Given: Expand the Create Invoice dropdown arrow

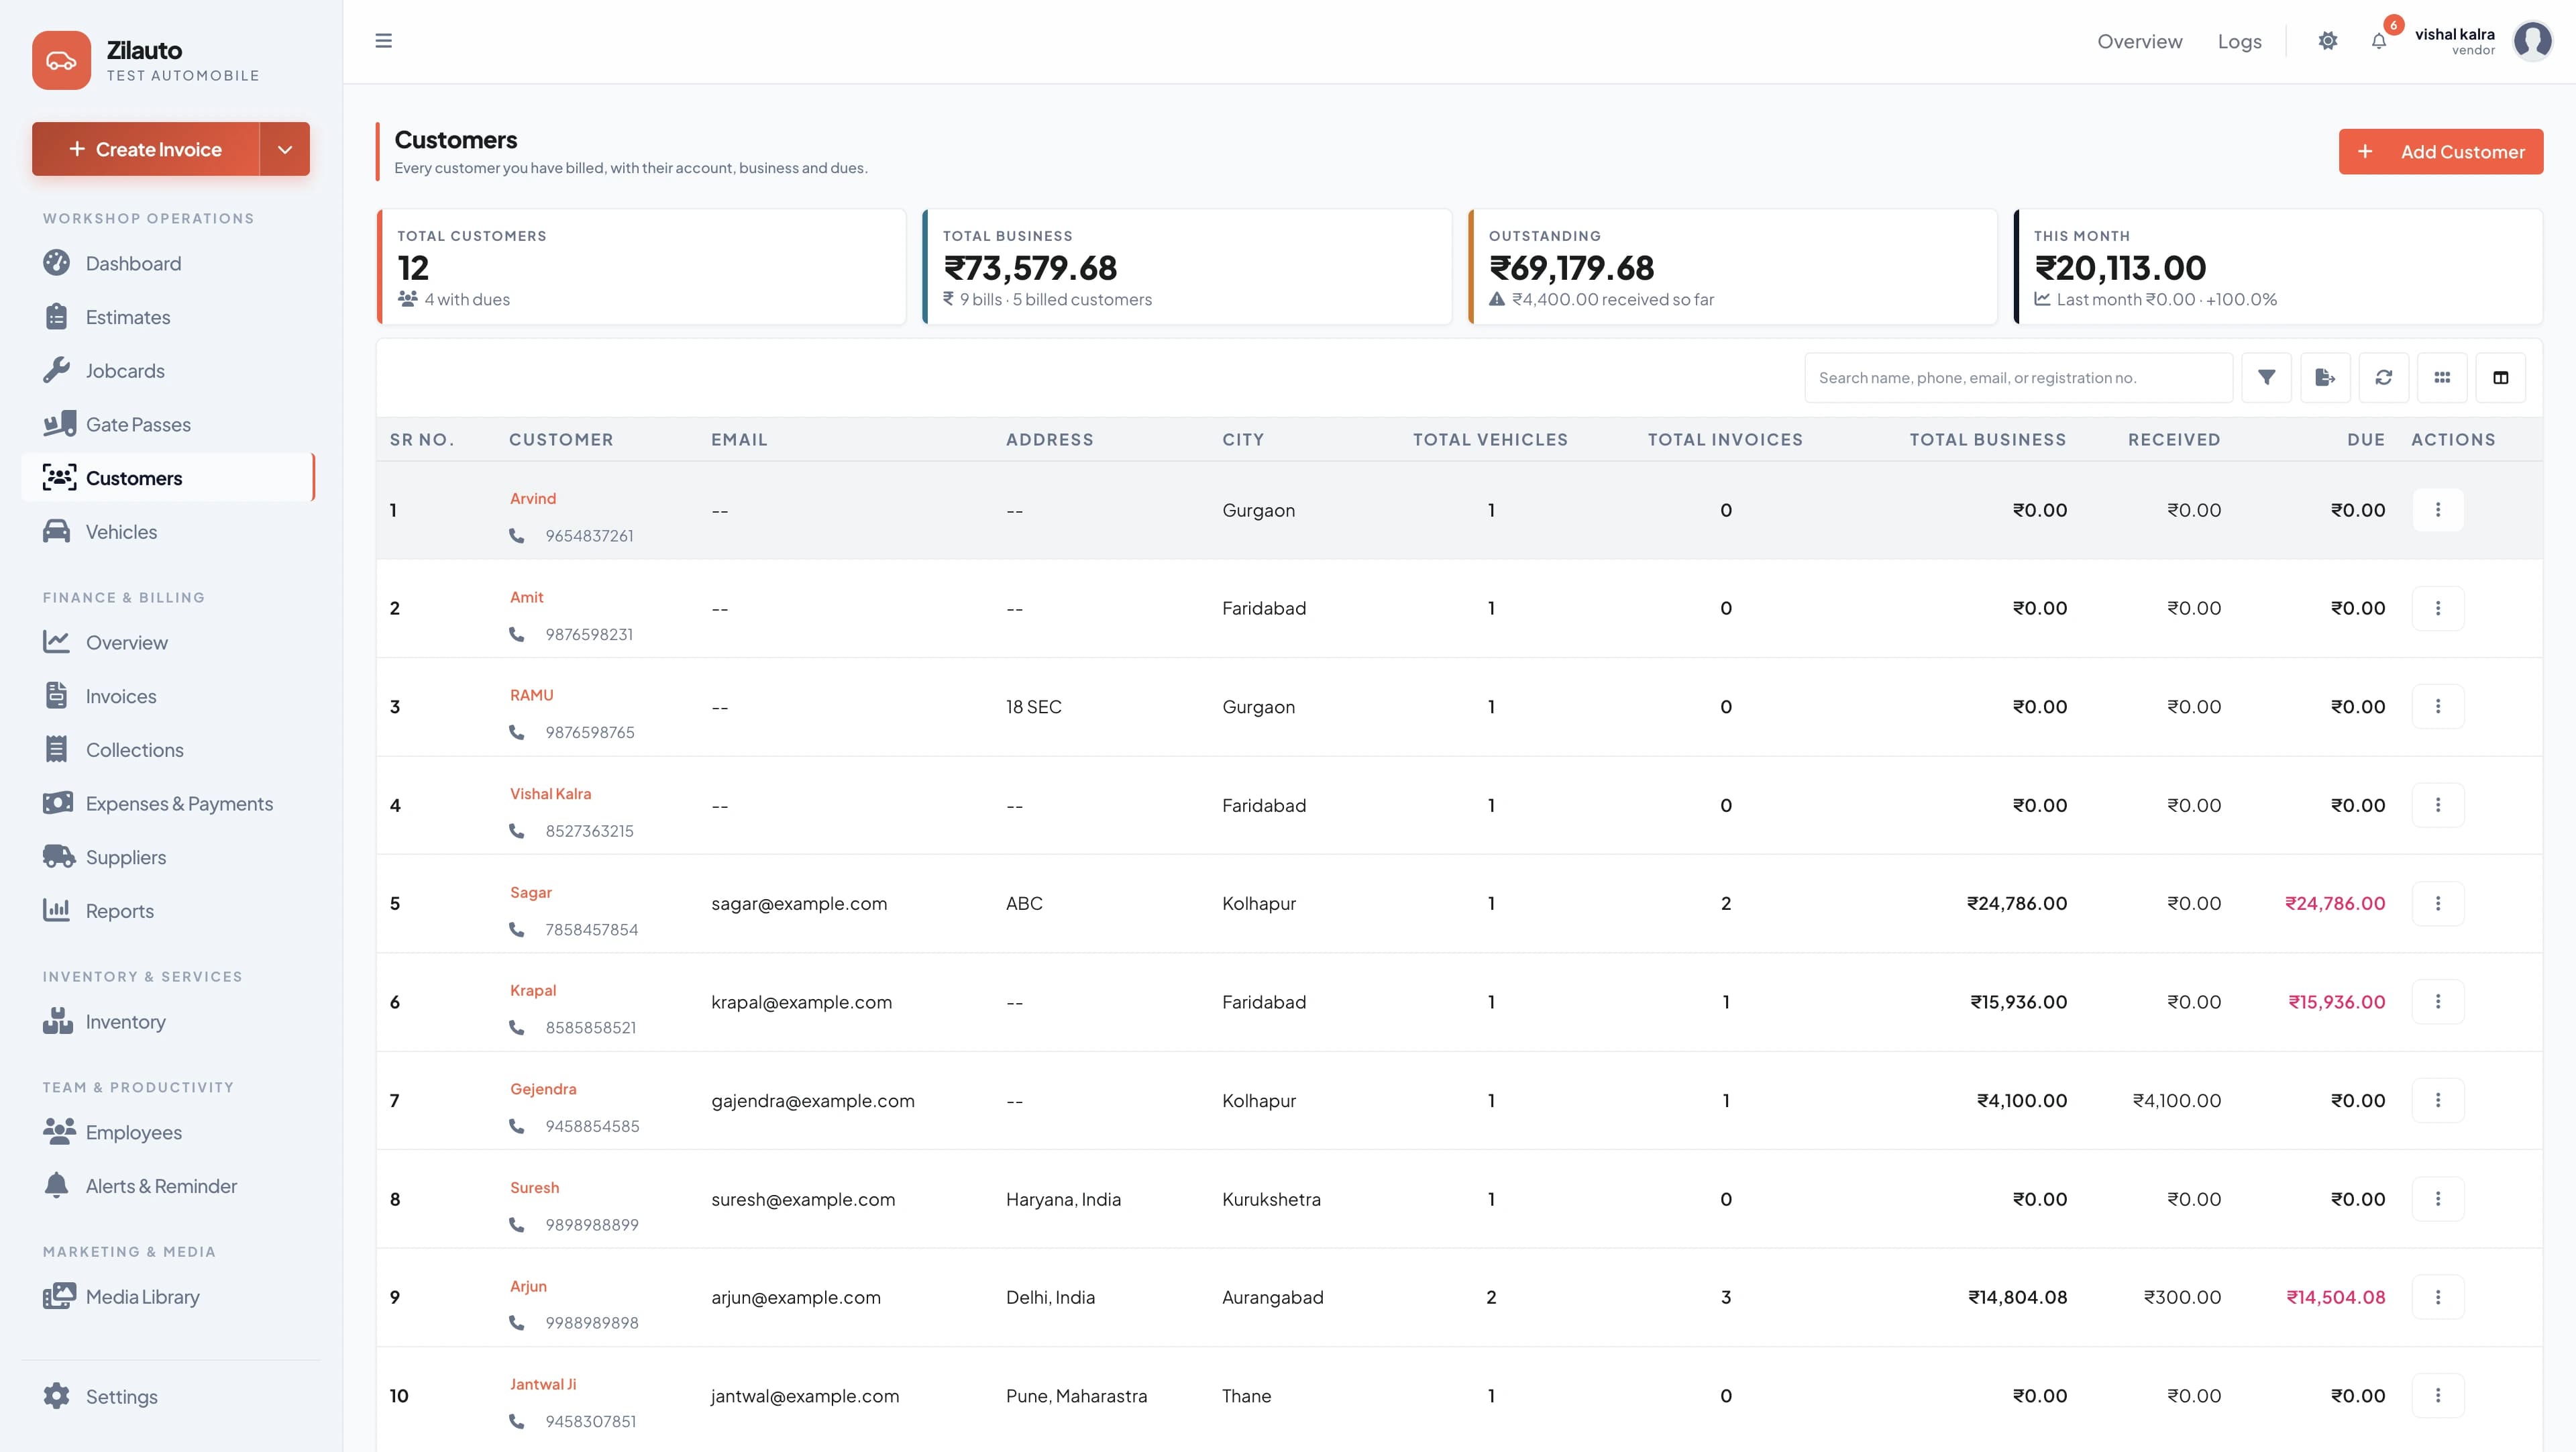Looking at the screenshot, I should [x=285, y=149].
